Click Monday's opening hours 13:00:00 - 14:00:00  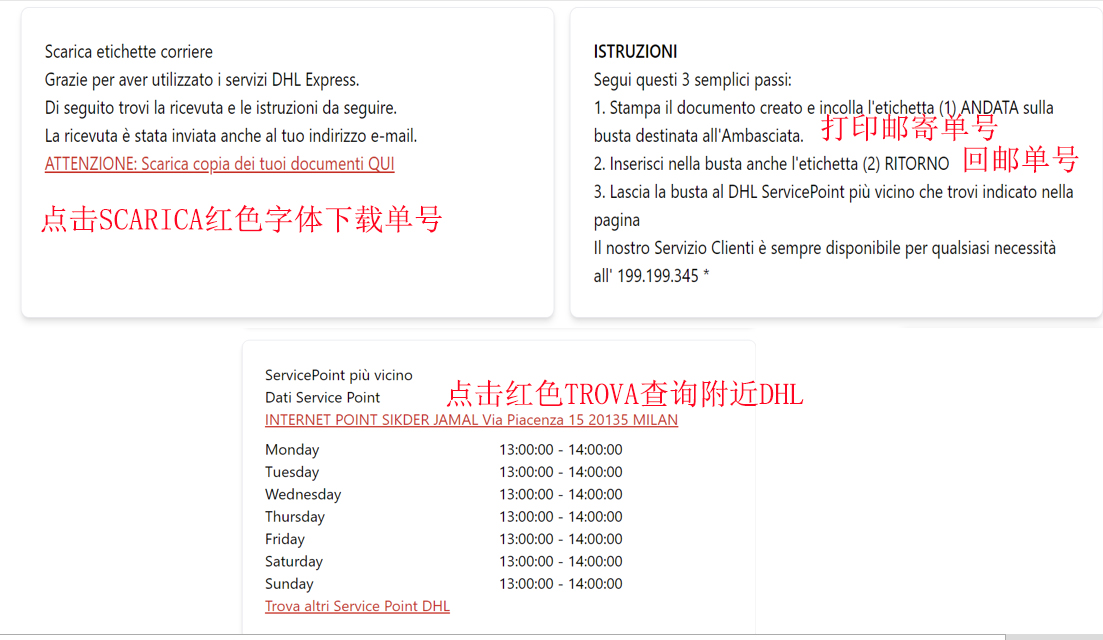coord(561,449)
